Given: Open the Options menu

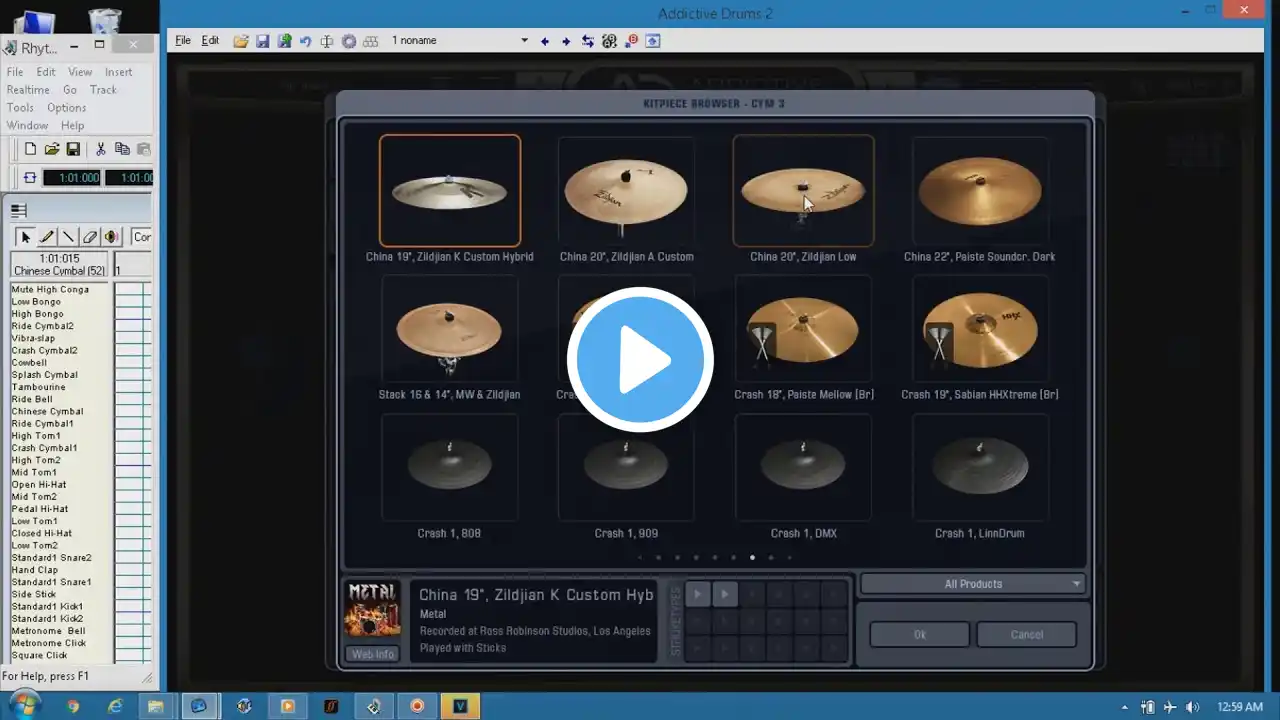Looking at the screenshot, I should [66, 108].
